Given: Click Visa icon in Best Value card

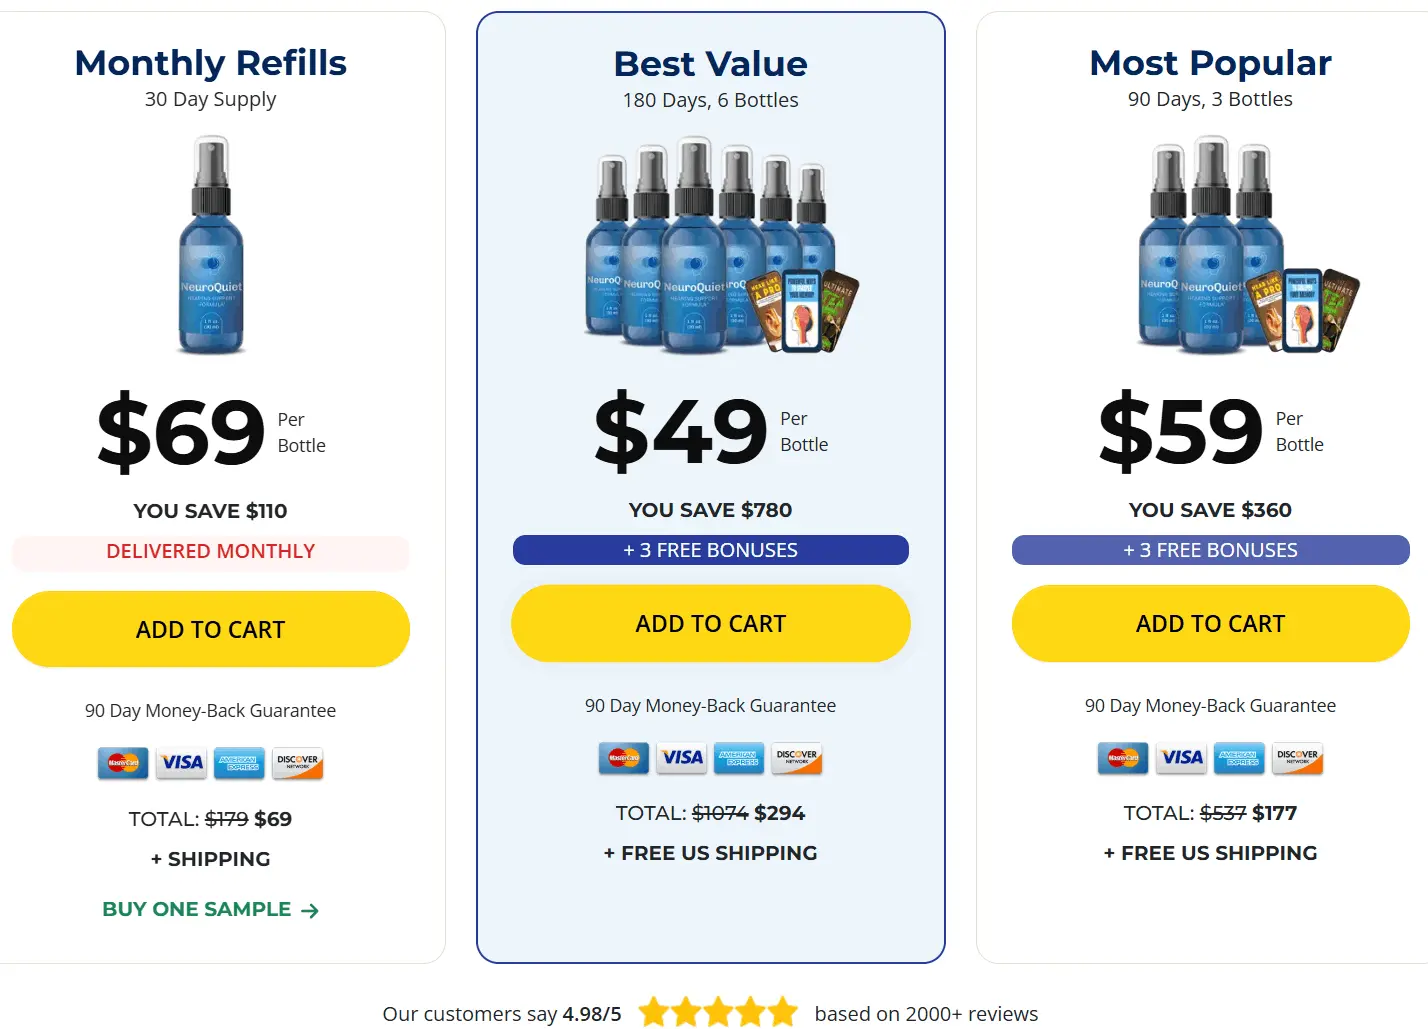Looking at the screenshot, I should coord(683,758).
